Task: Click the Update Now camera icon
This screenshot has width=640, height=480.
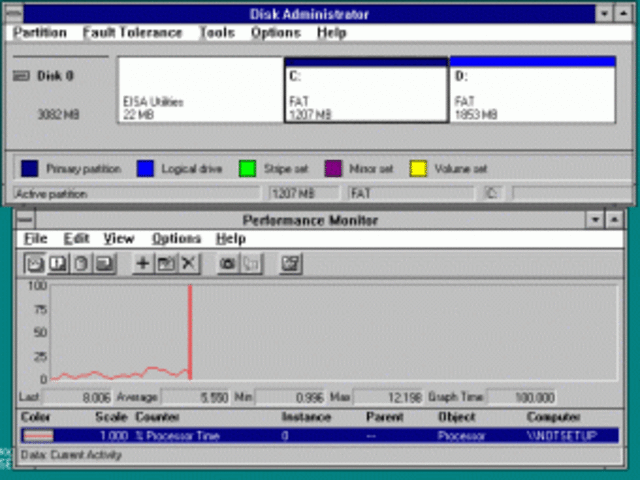Action: pyautogui.click(x=228, y=264)
